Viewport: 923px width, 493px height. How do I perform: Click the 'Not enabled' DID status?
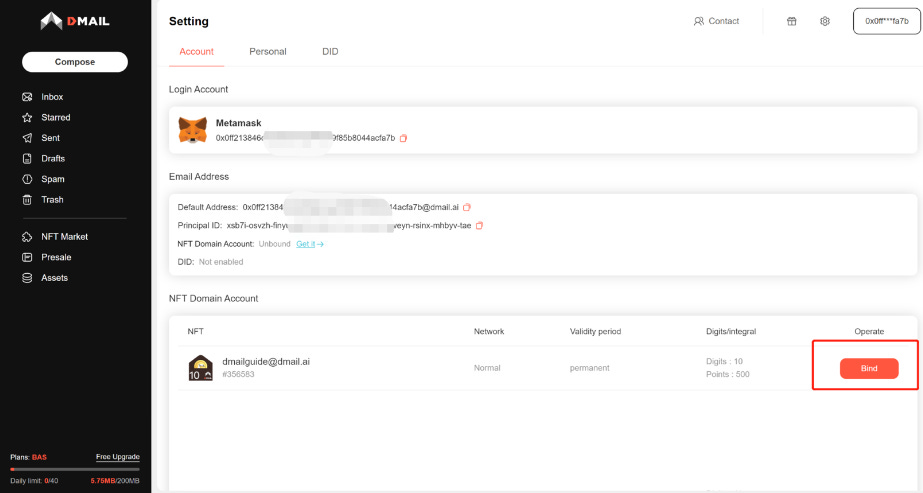[x=221, y=262]
